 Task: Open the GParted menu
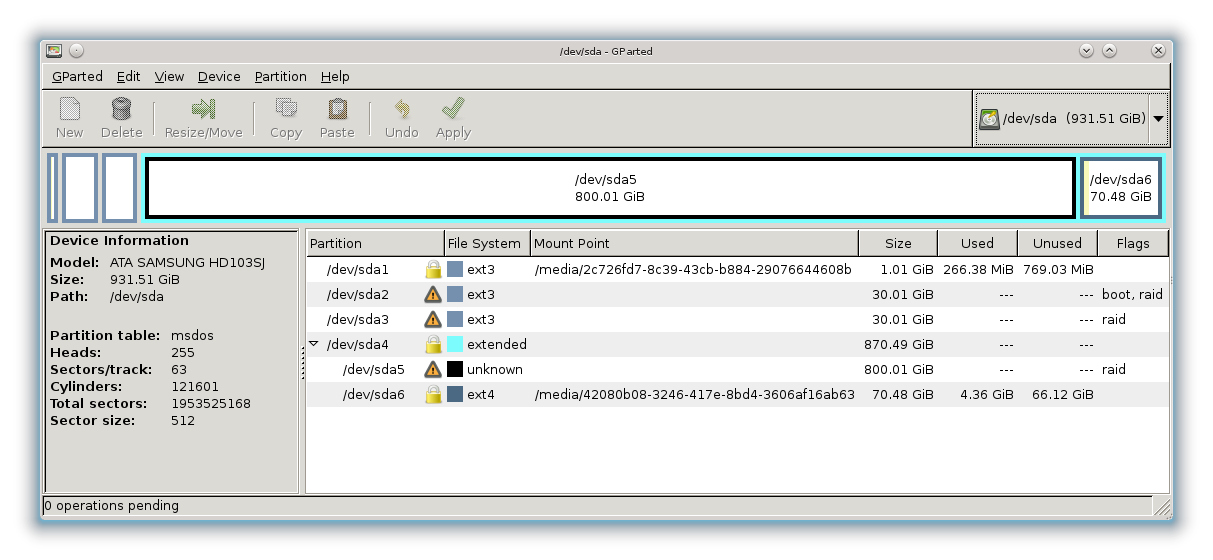click(x=77, y=77)
